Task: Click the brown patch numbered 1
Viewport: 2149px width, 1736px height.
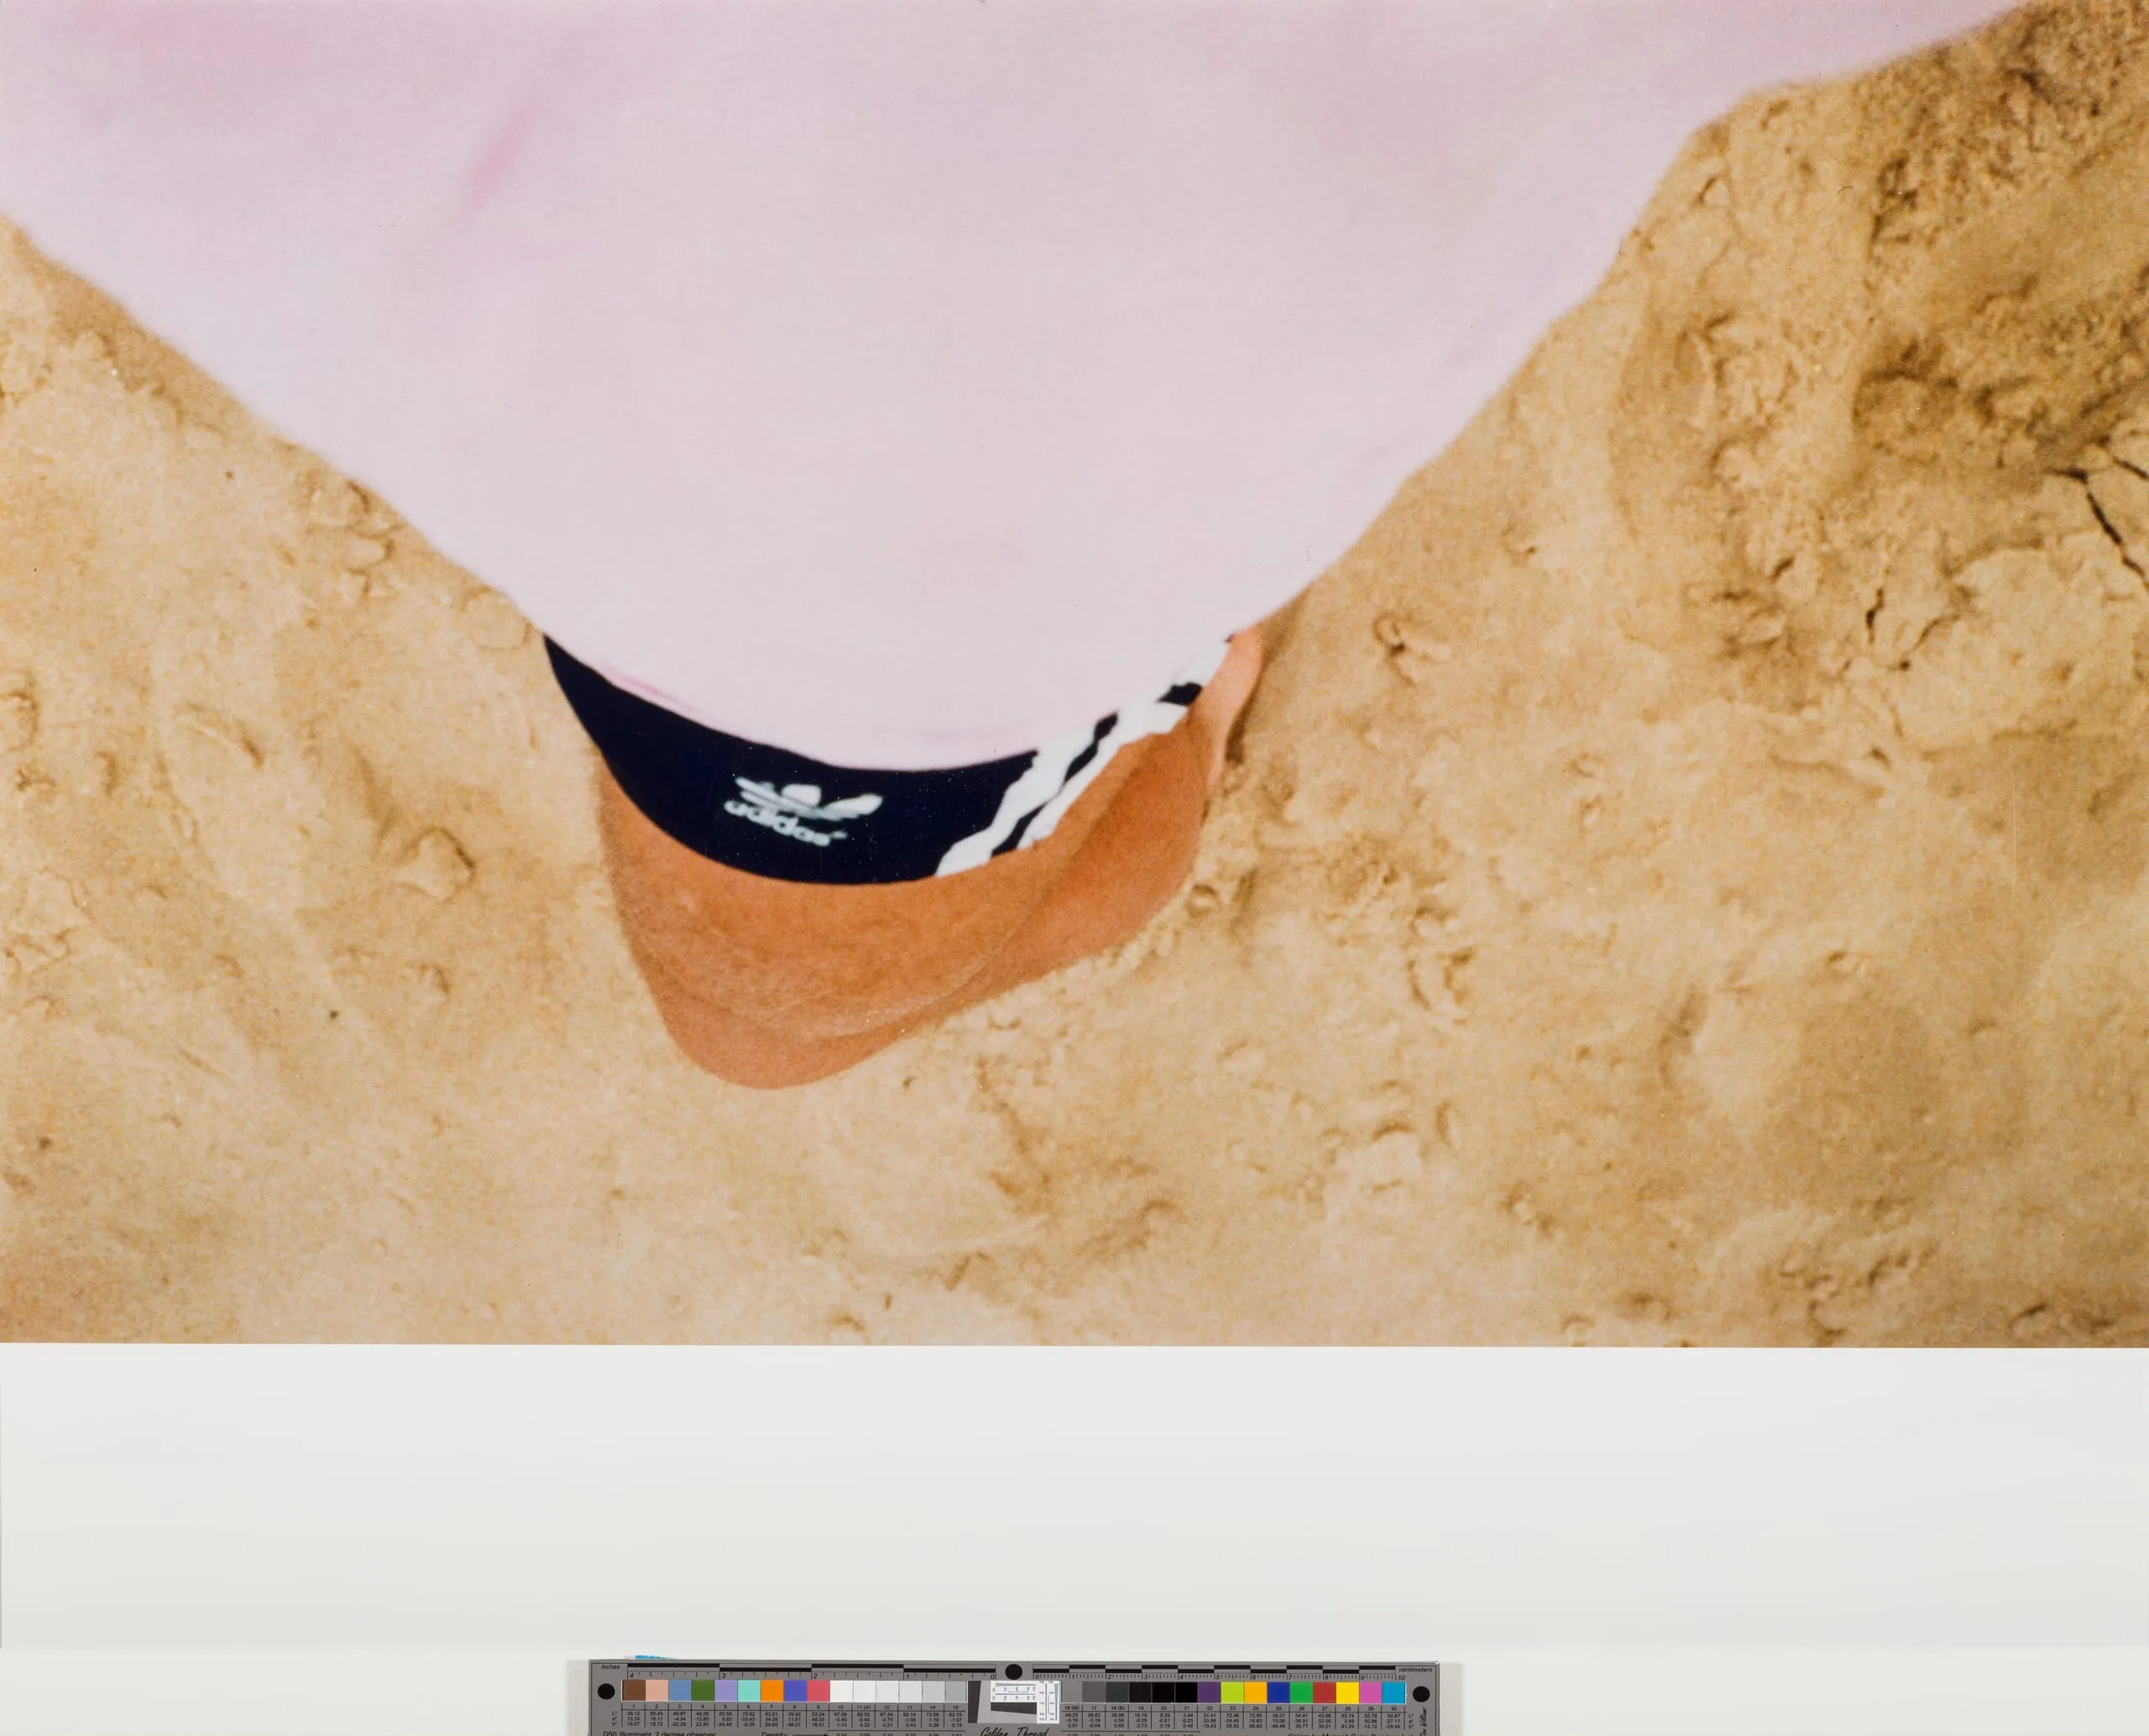Action: point(634,1691)
